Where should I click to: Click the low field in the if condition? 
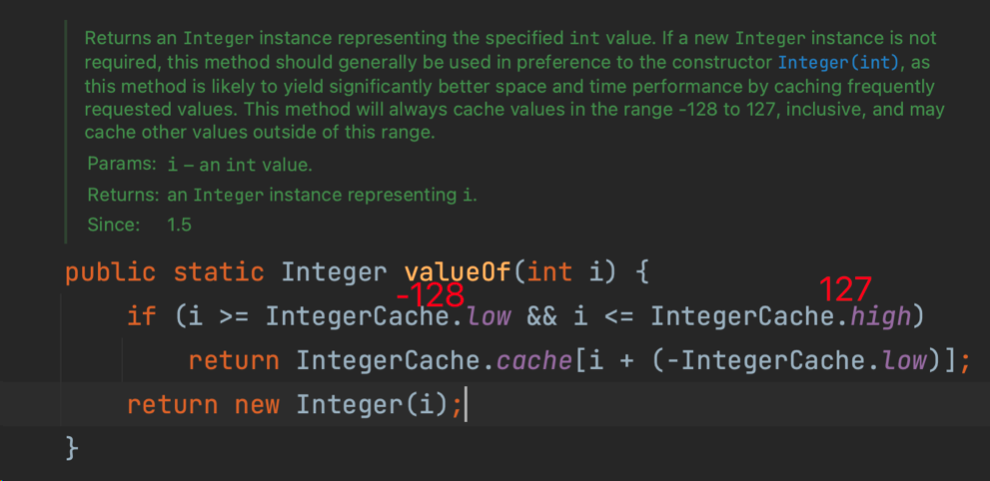[489, 317]
